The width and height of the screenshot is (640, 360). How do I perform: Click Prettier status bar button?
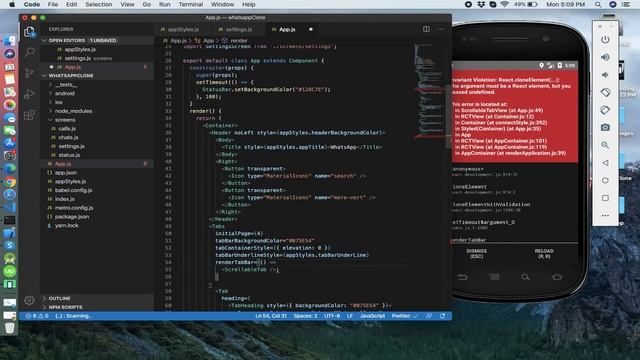click(x=404, y=316)
